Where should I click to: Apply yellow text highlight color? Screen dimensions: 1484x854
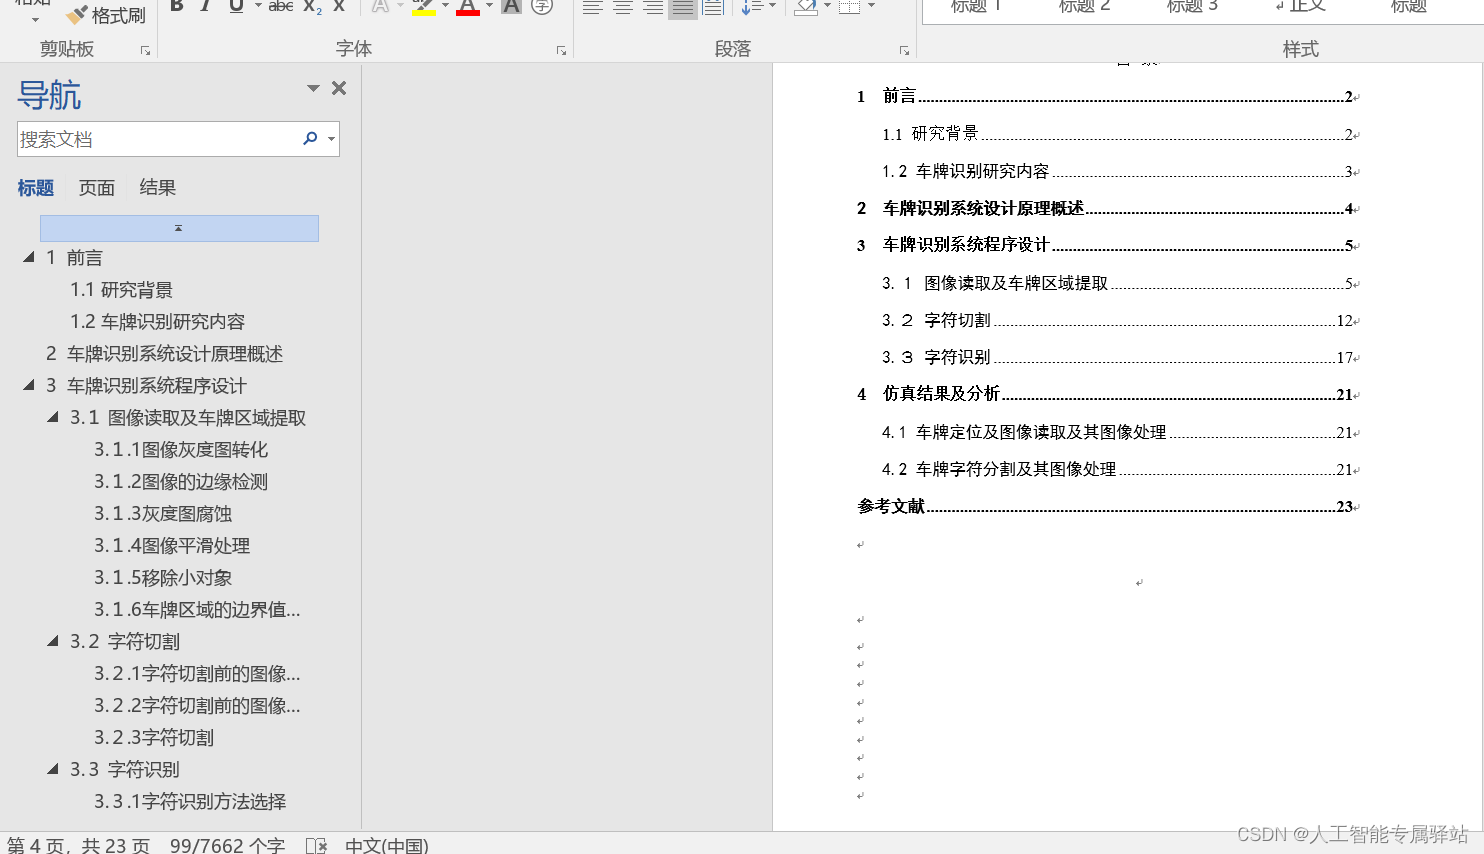tap(423, 6)
